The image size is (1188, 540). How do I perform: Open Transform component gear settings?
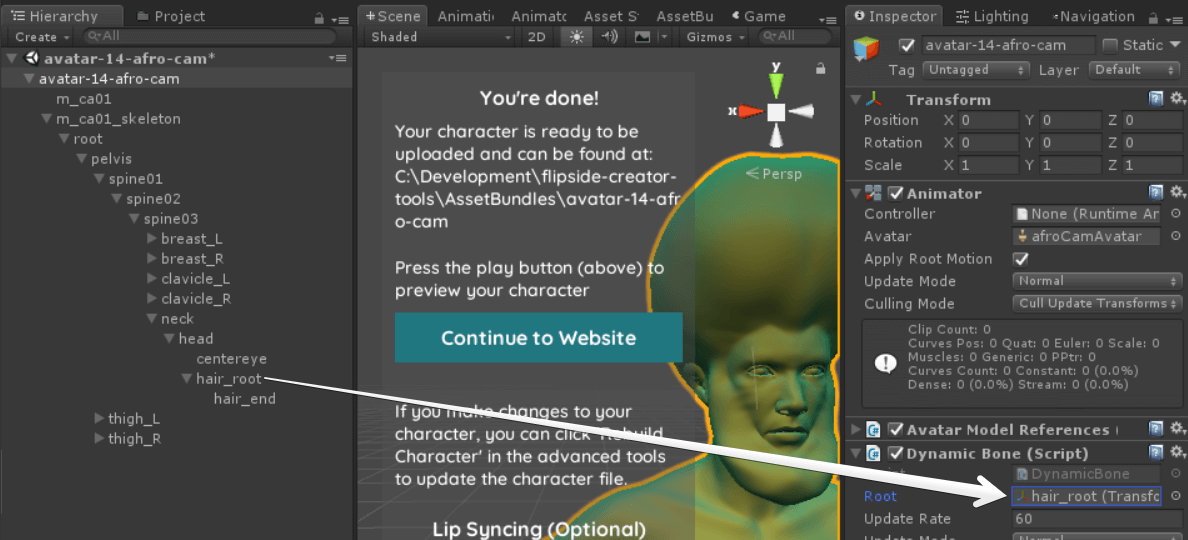click(x=1177, y=98)
